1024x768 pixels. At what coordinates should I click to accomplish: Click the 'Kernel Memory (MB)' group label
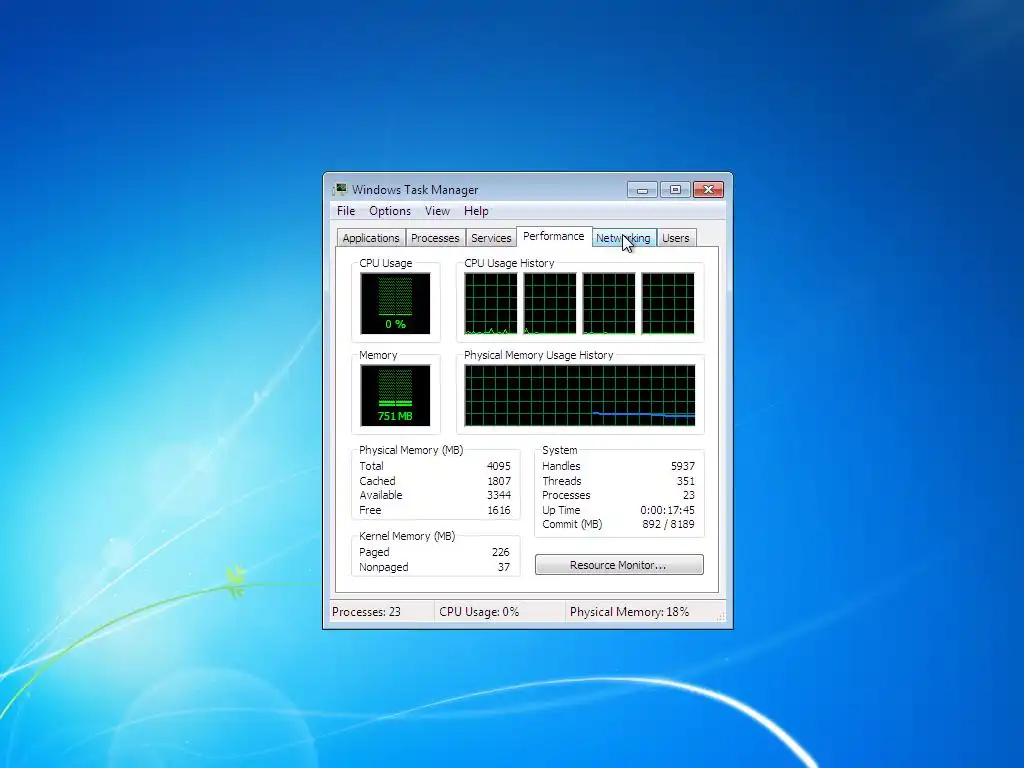[407, 536]
